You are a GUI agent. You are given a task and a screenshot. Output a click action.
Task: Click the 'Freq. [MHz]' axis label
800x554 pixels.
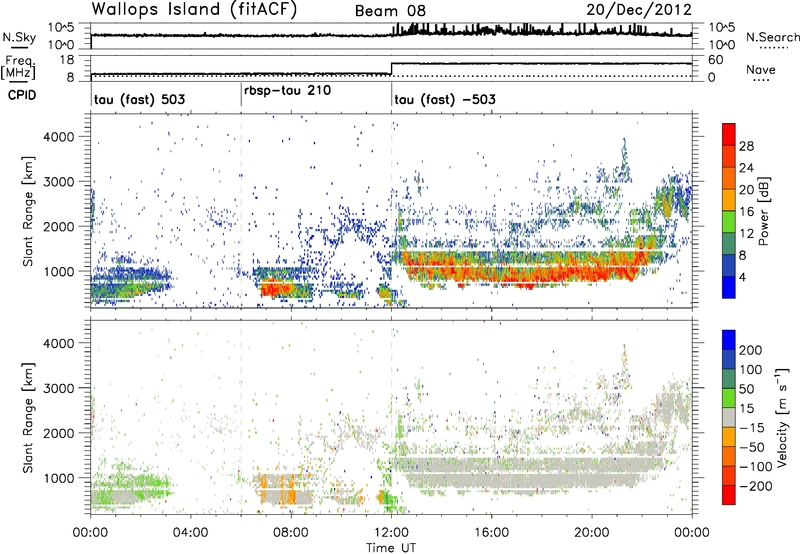[x=19, y=68]
